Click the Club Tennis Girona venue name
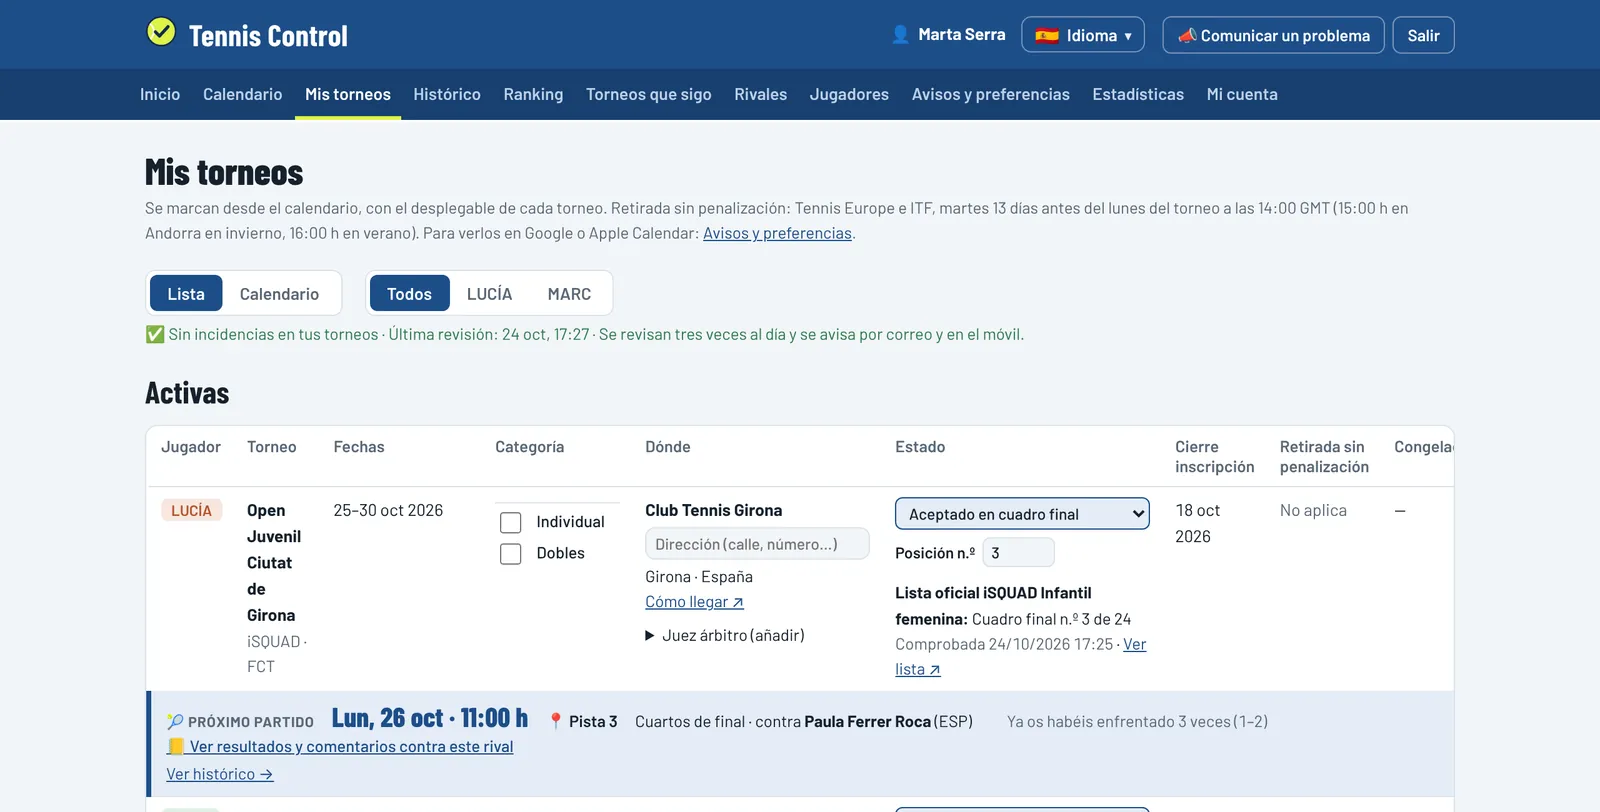 coord(714,510)
